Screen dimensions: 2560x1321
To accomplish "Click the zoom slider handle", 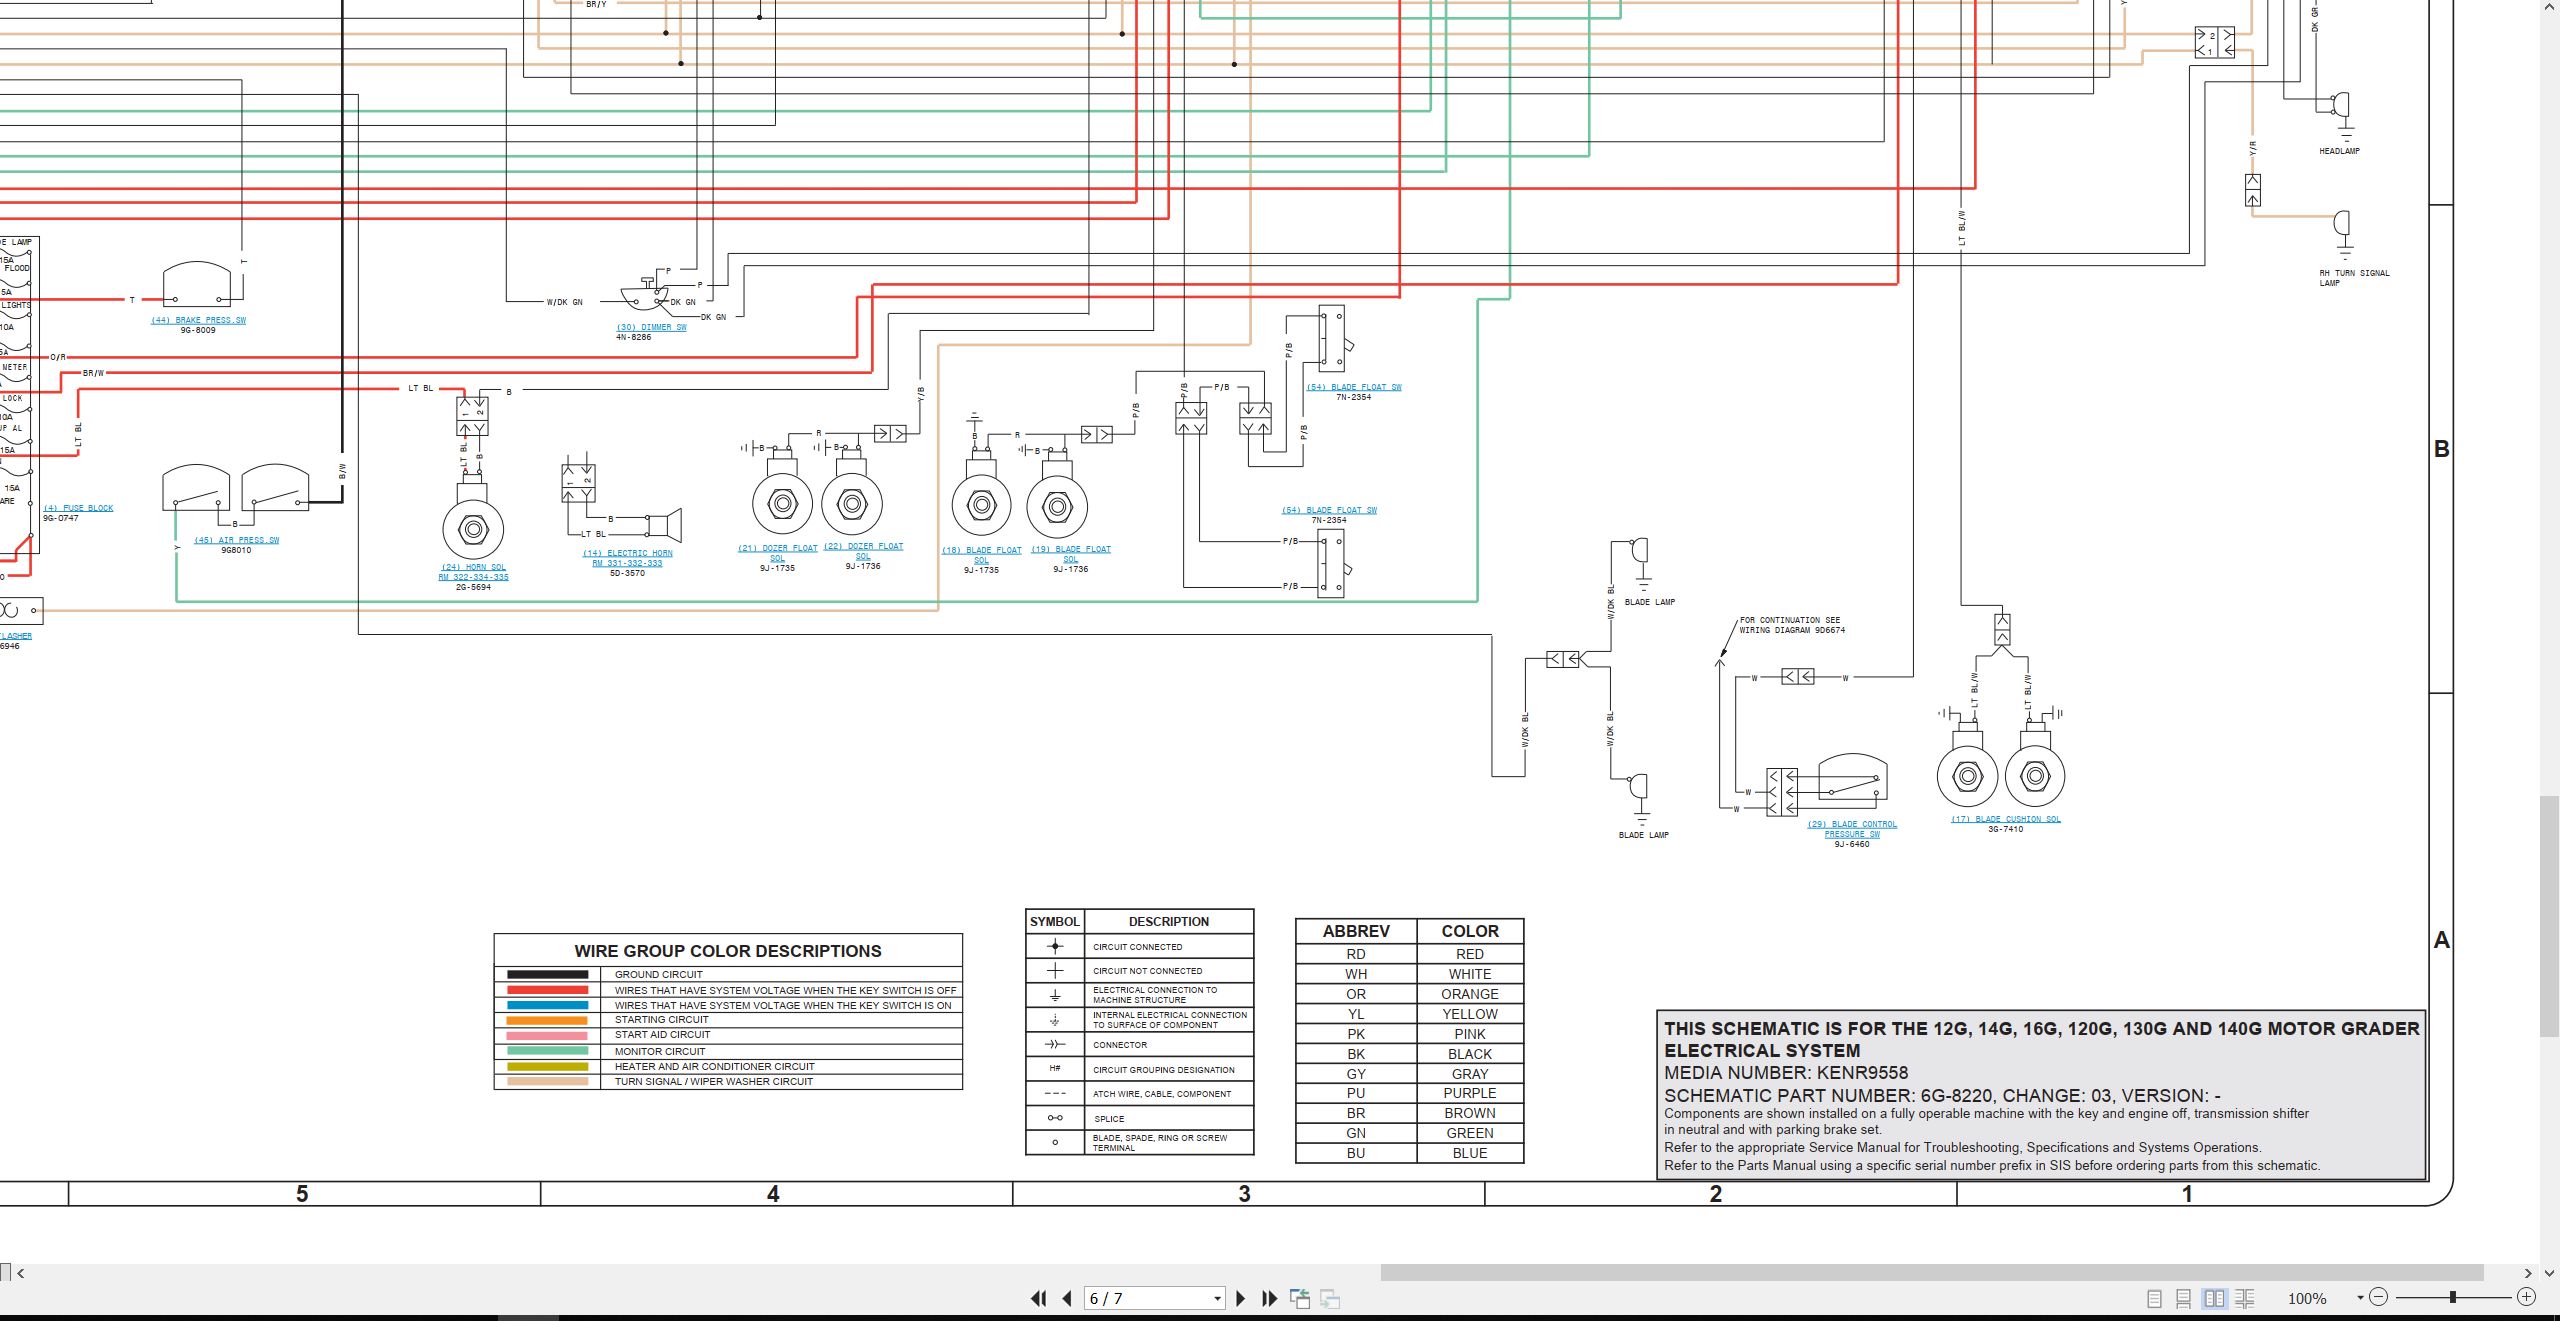I will pos(2453,1297).
